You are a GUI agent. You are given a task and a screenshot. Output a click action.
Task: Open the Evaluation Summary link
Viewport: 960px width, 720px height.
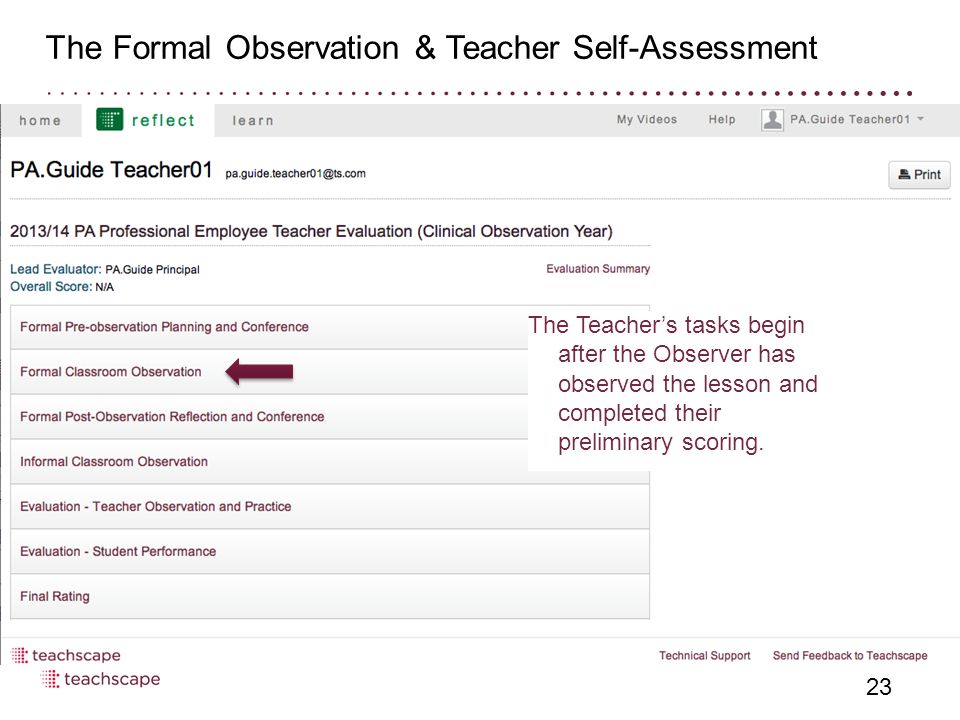(x=598, y=269)
